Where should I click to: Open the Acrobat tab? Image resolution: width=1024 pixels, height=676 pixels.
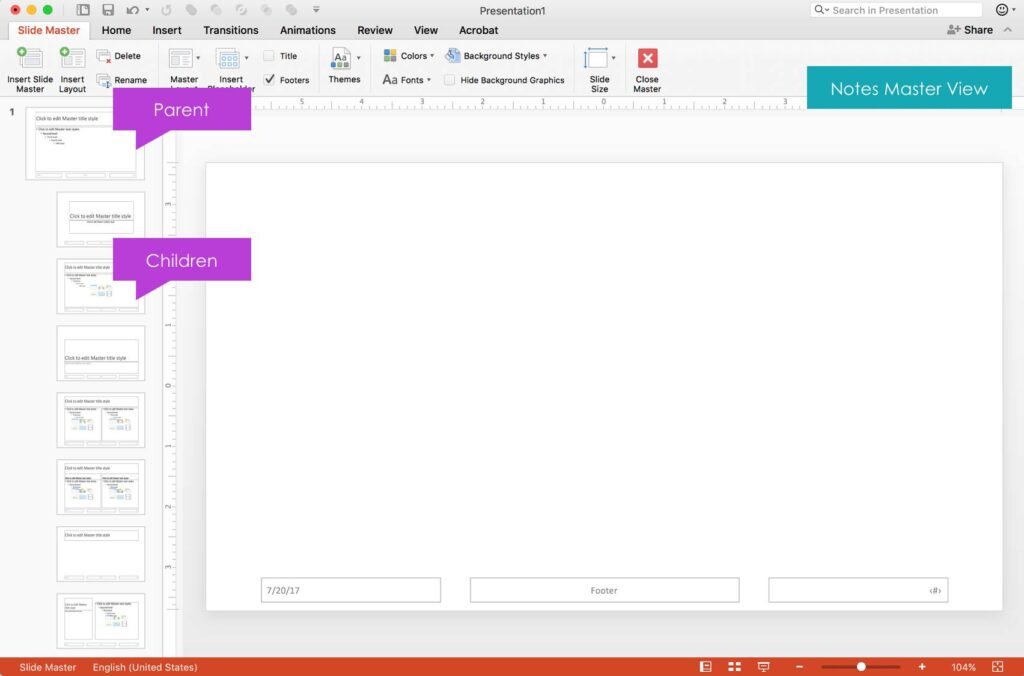478,30
